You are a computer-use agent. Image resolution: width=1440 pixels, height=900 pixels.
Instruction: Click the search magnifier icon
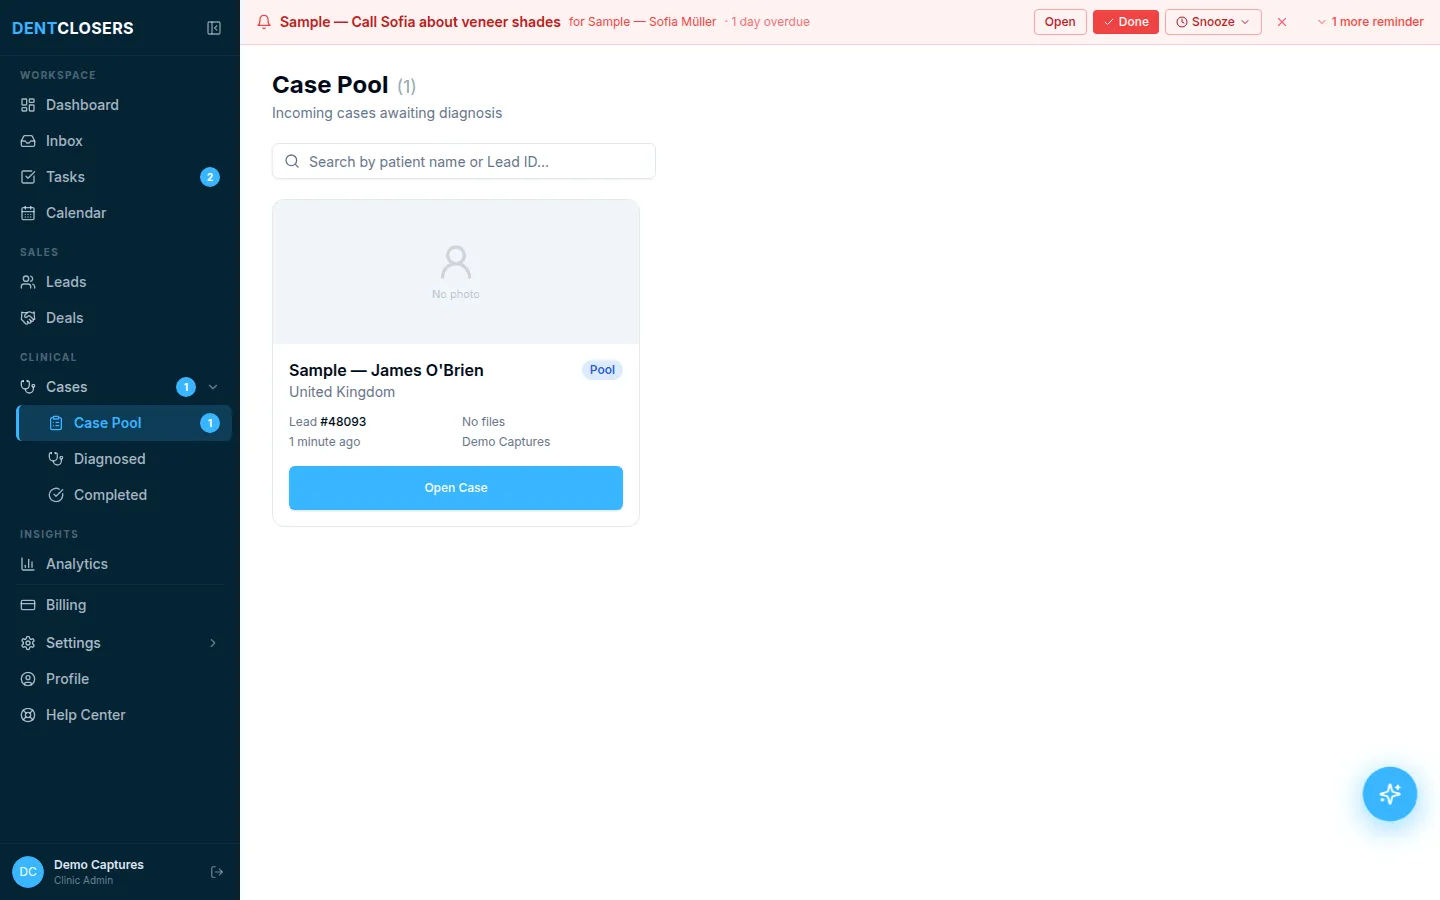click(x=292, y=161)
